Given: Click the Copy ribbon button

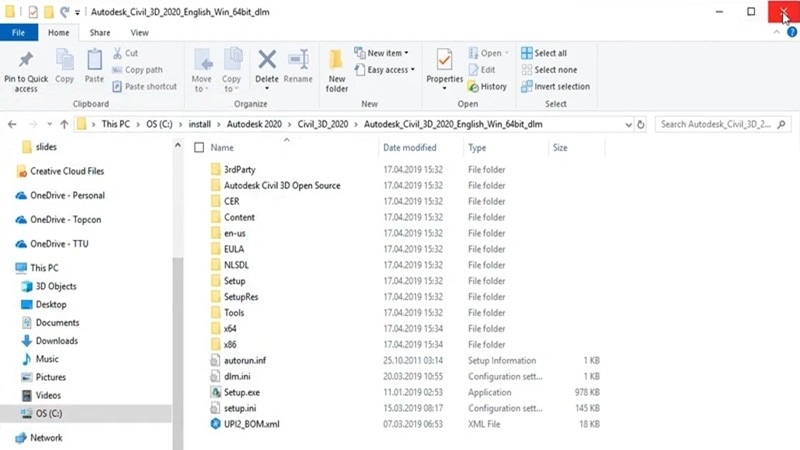Looking at the screenshot, I should 64,66.
